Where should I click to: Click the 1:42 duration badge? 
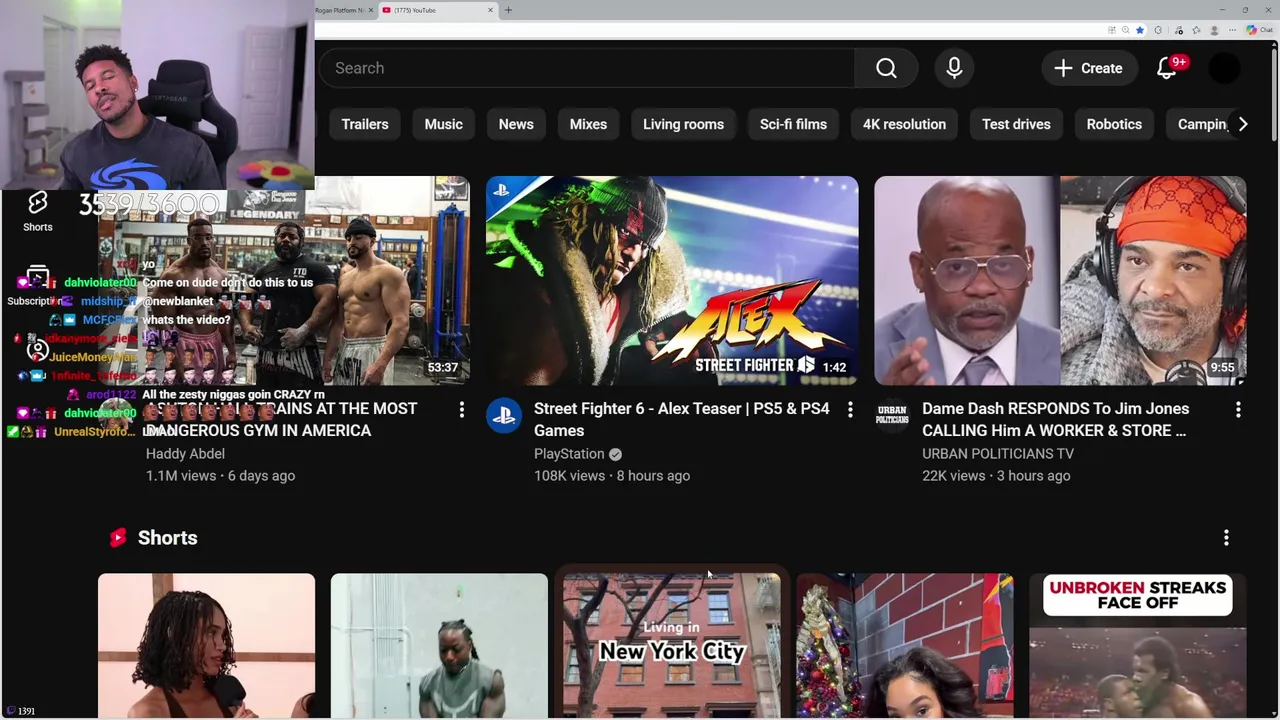834,367
